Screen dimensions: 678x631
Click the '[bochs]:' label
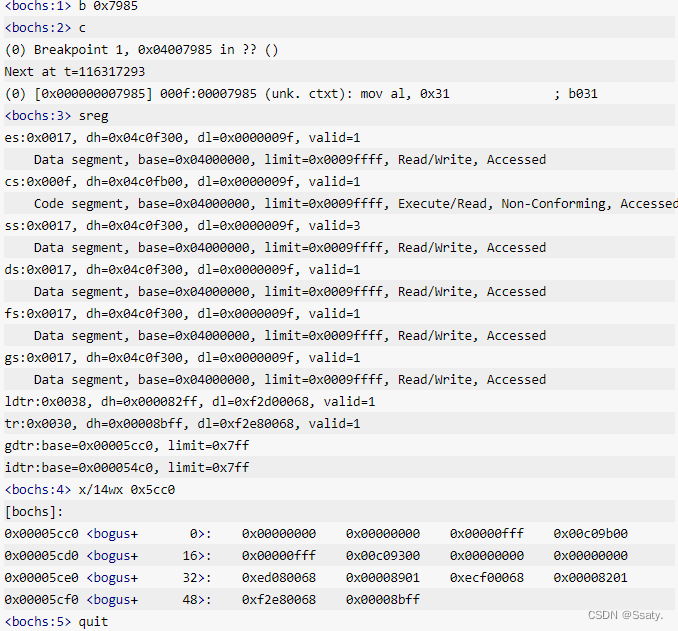[x=34, y=512]
